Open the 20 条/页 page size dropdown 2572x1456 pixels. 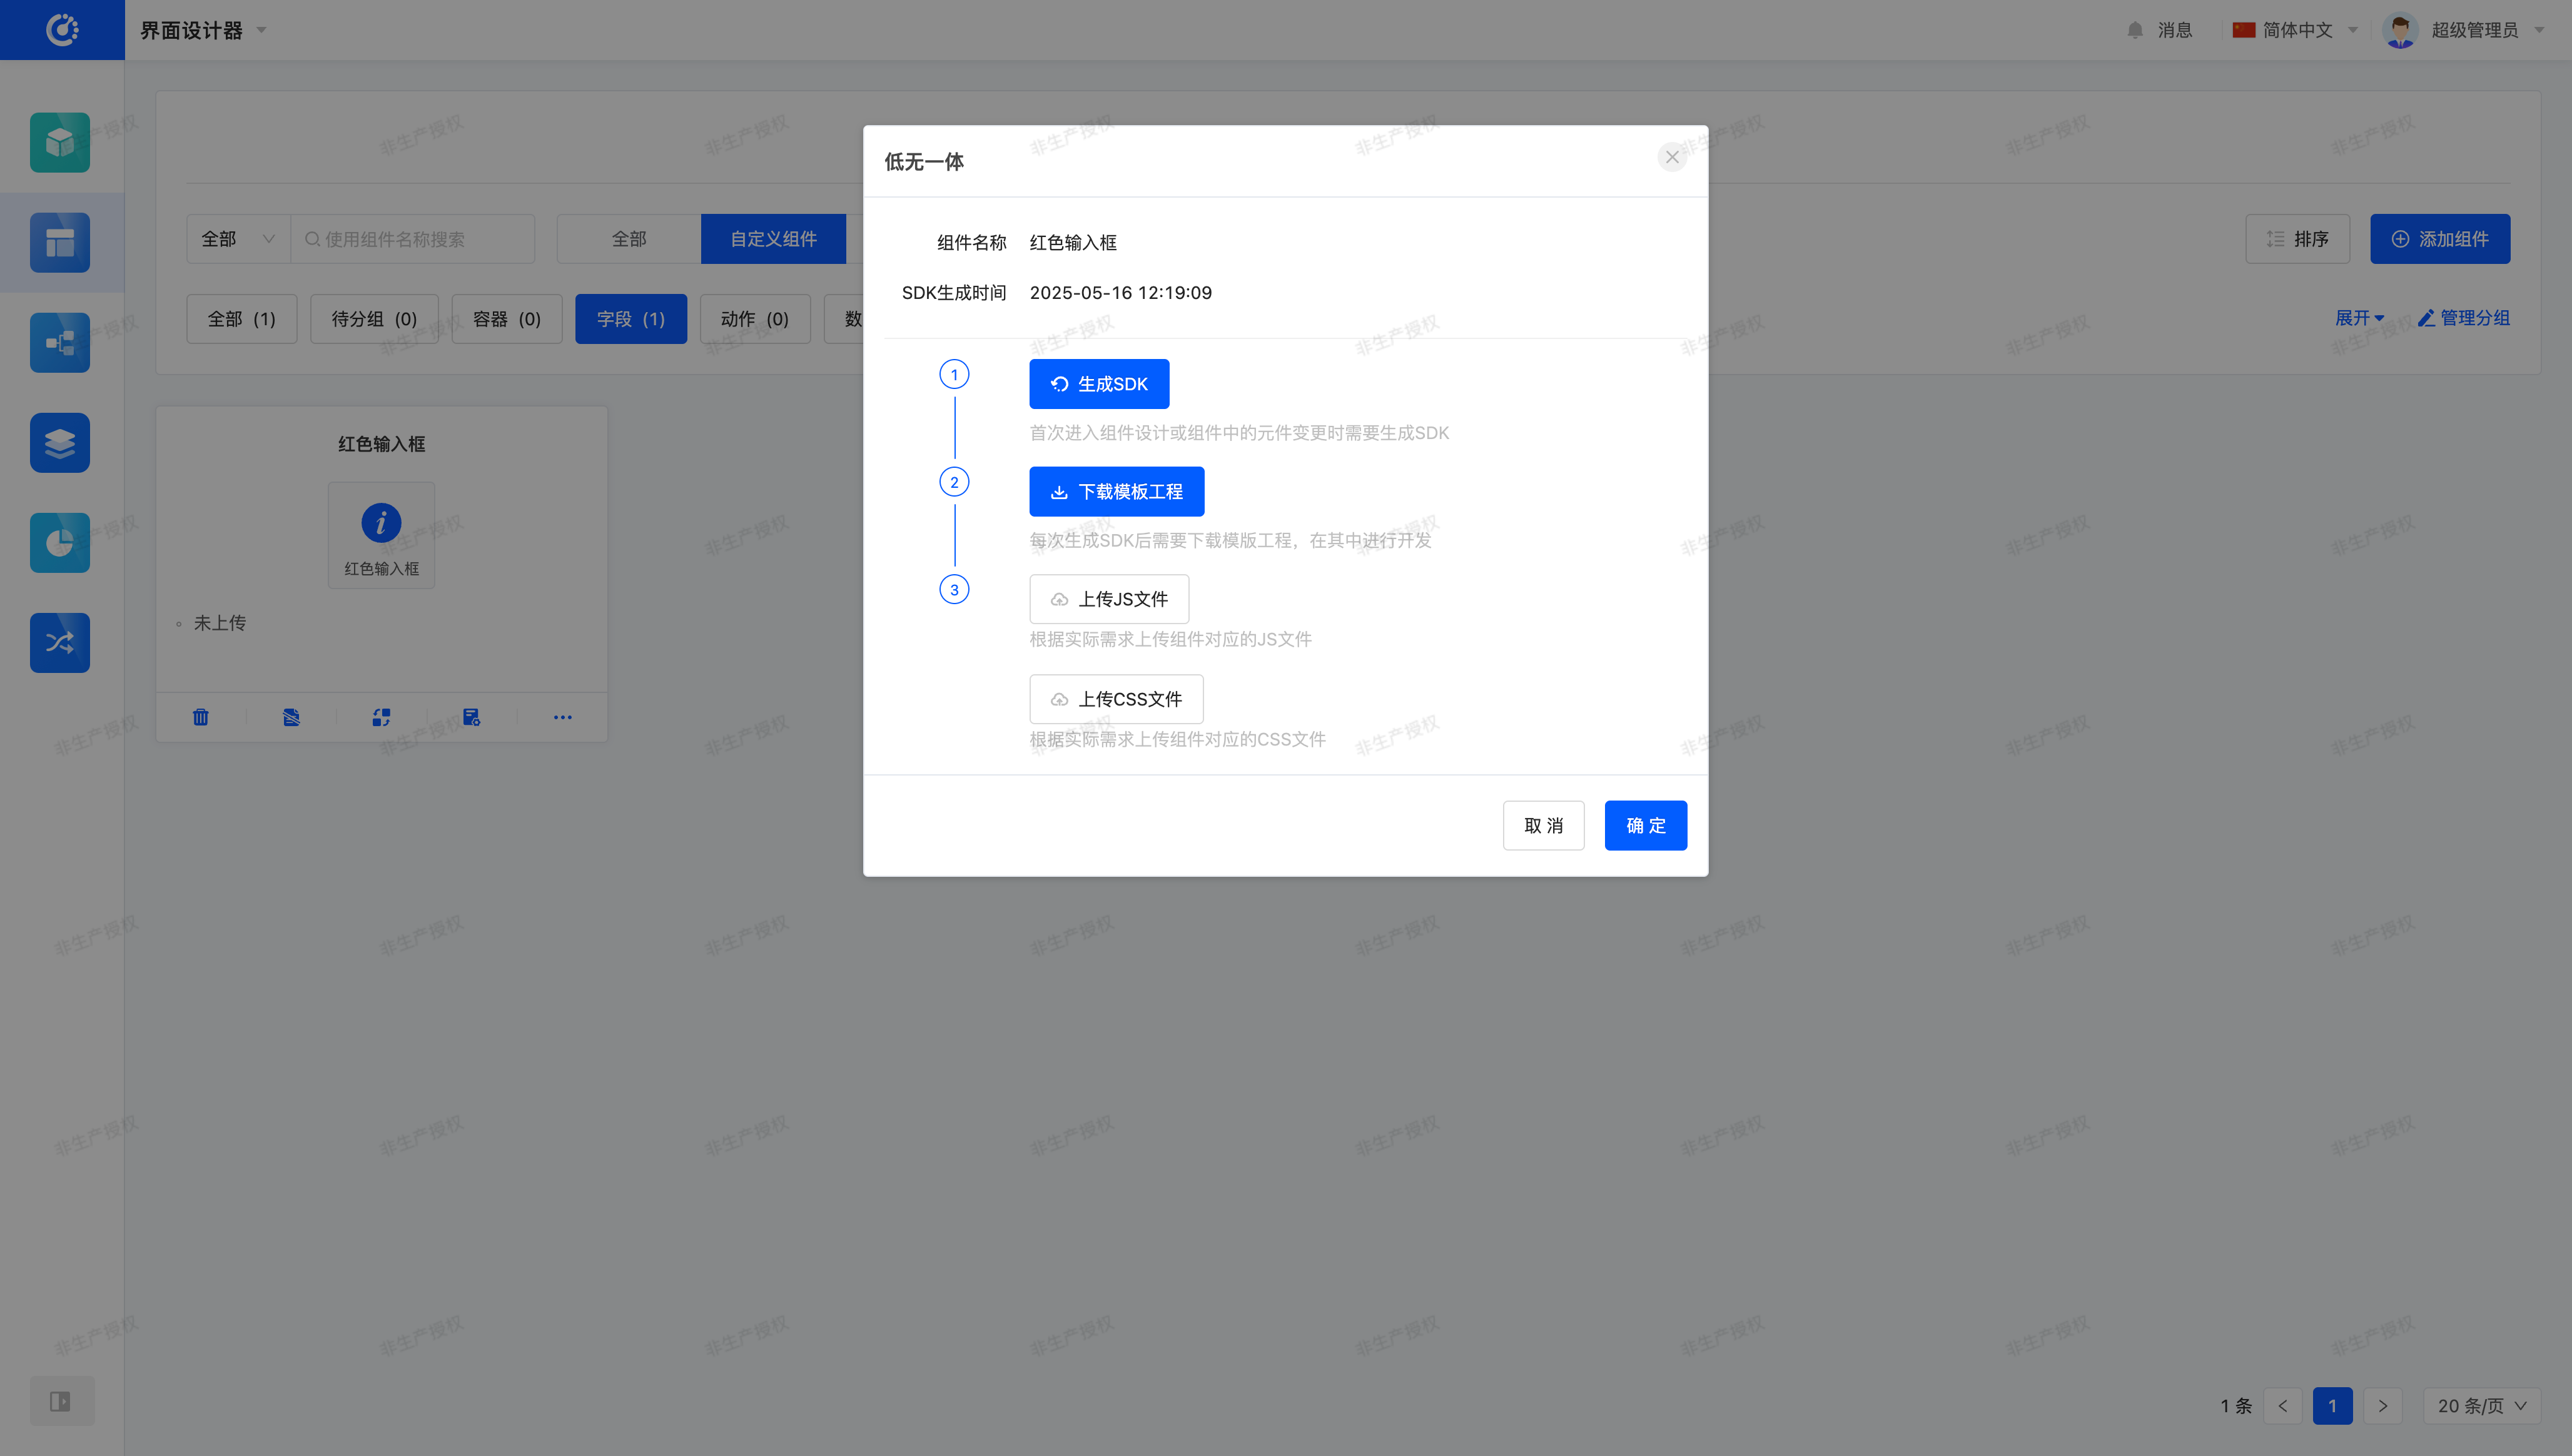point(2481,1406)
